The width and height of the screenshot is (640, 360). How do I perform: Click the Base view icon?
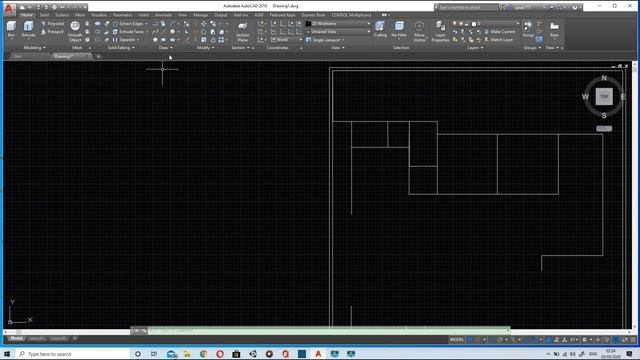coord(554,29)
